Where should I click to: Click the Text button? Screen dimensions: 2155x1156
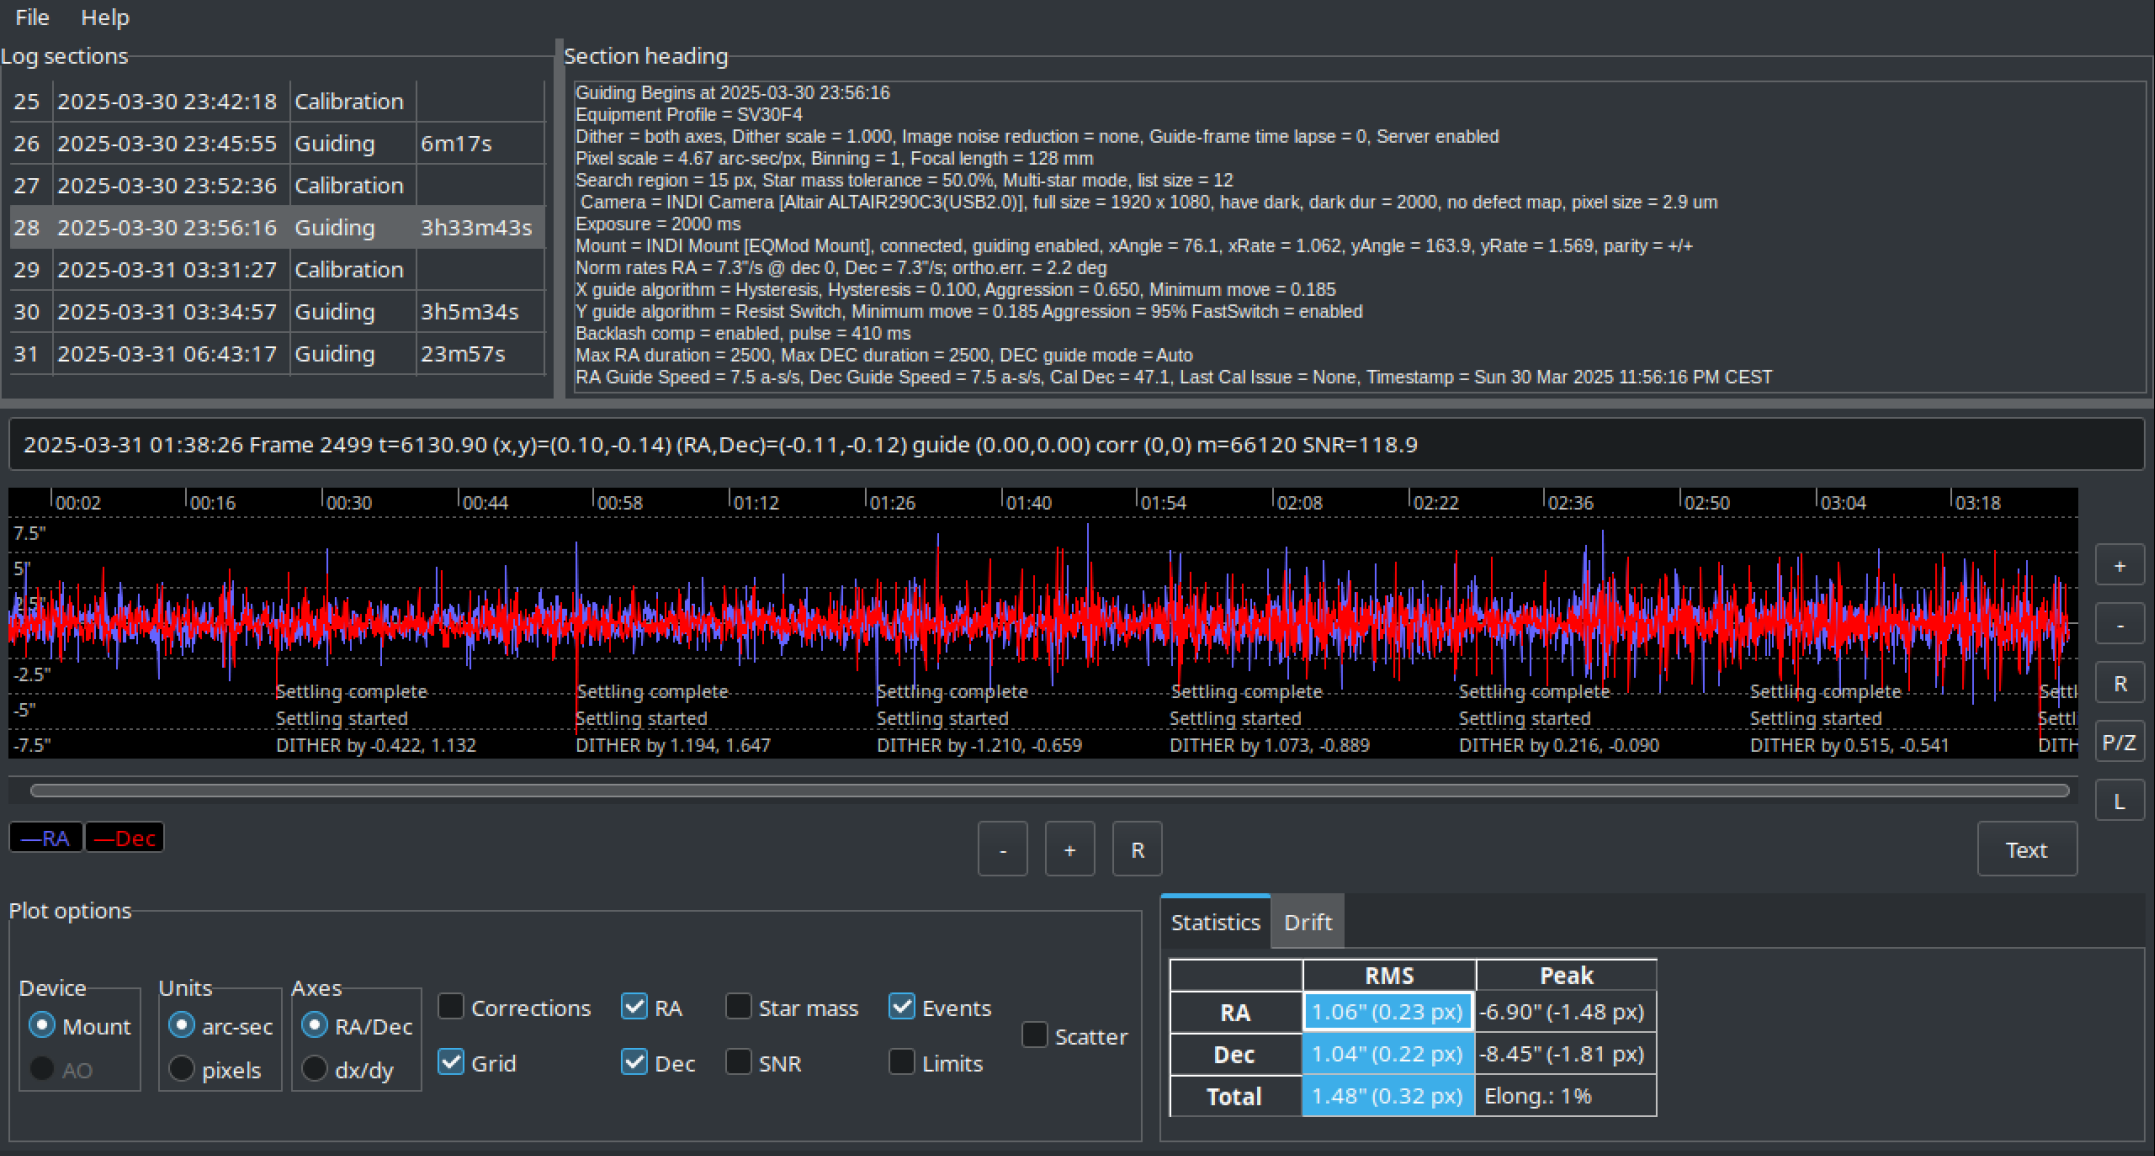pyautogui.click(x=2026, y=850)
